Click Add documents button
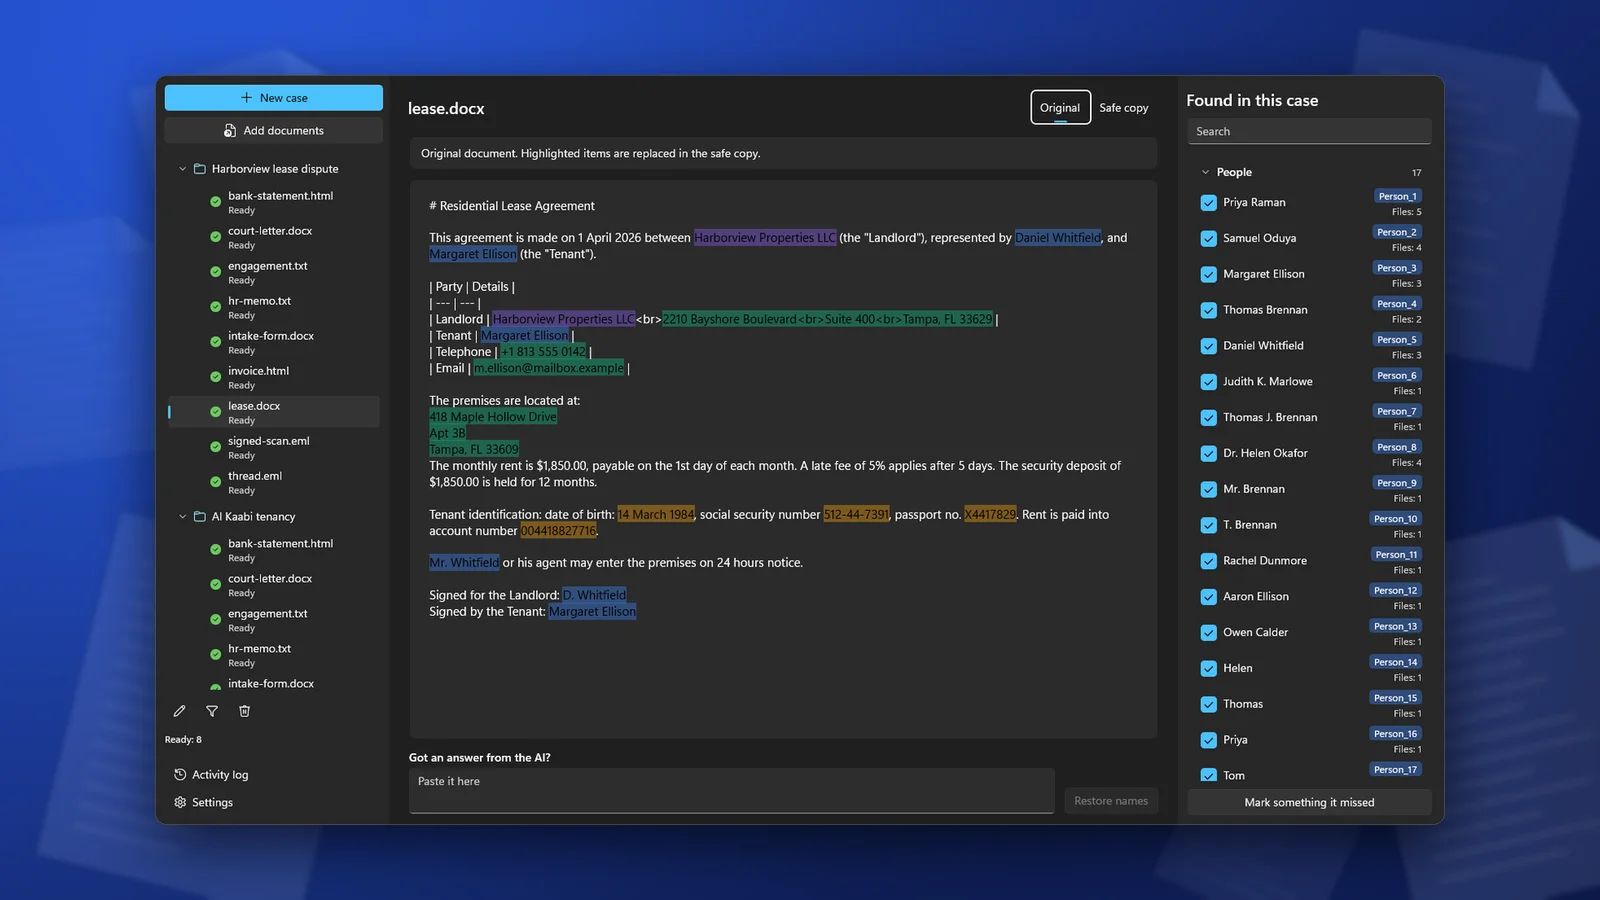 274,131
